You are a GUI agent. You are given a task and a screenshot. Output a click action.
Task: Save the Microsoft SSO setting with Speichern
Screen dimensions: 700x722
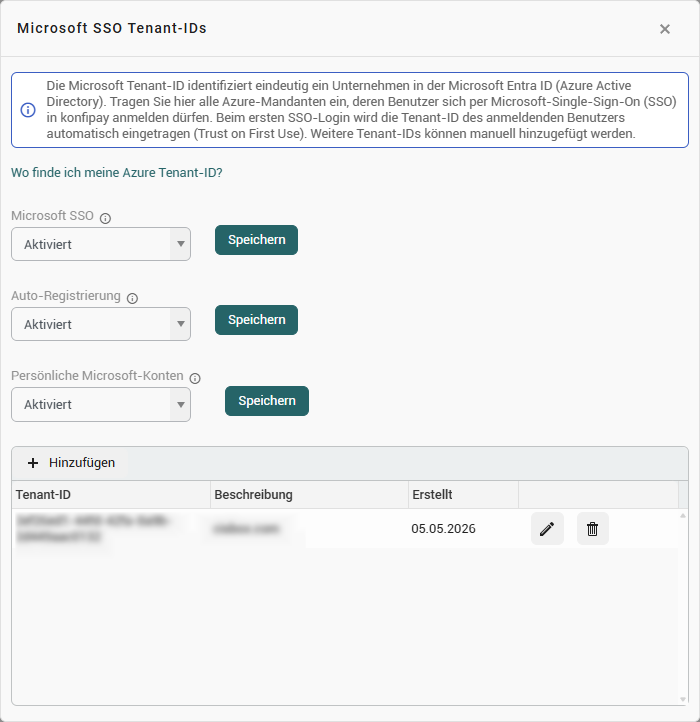(x=257, y=240)
